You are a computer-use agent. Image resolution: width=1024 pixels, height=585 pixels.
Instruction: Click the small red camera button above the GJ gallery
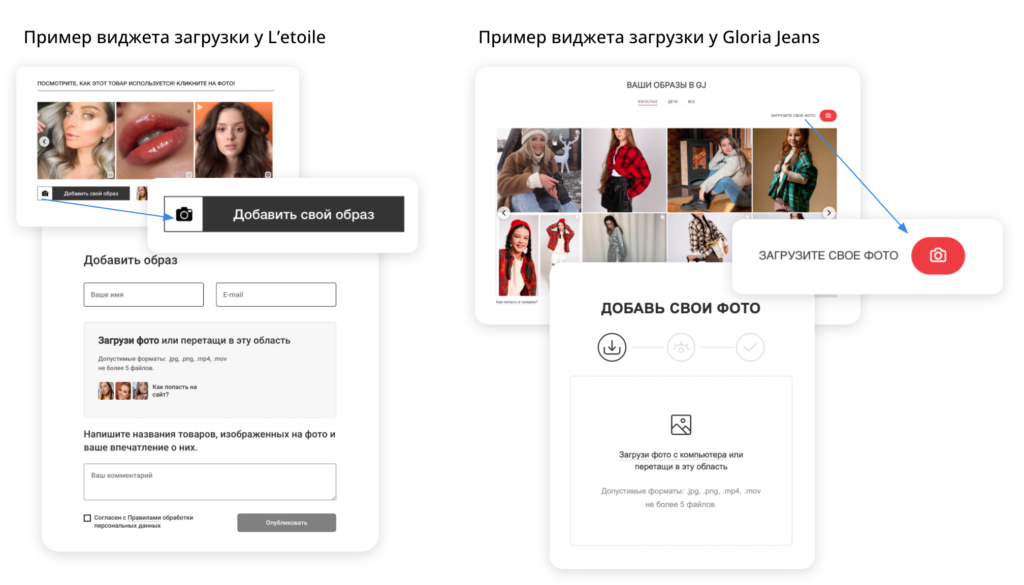(828, 116)
